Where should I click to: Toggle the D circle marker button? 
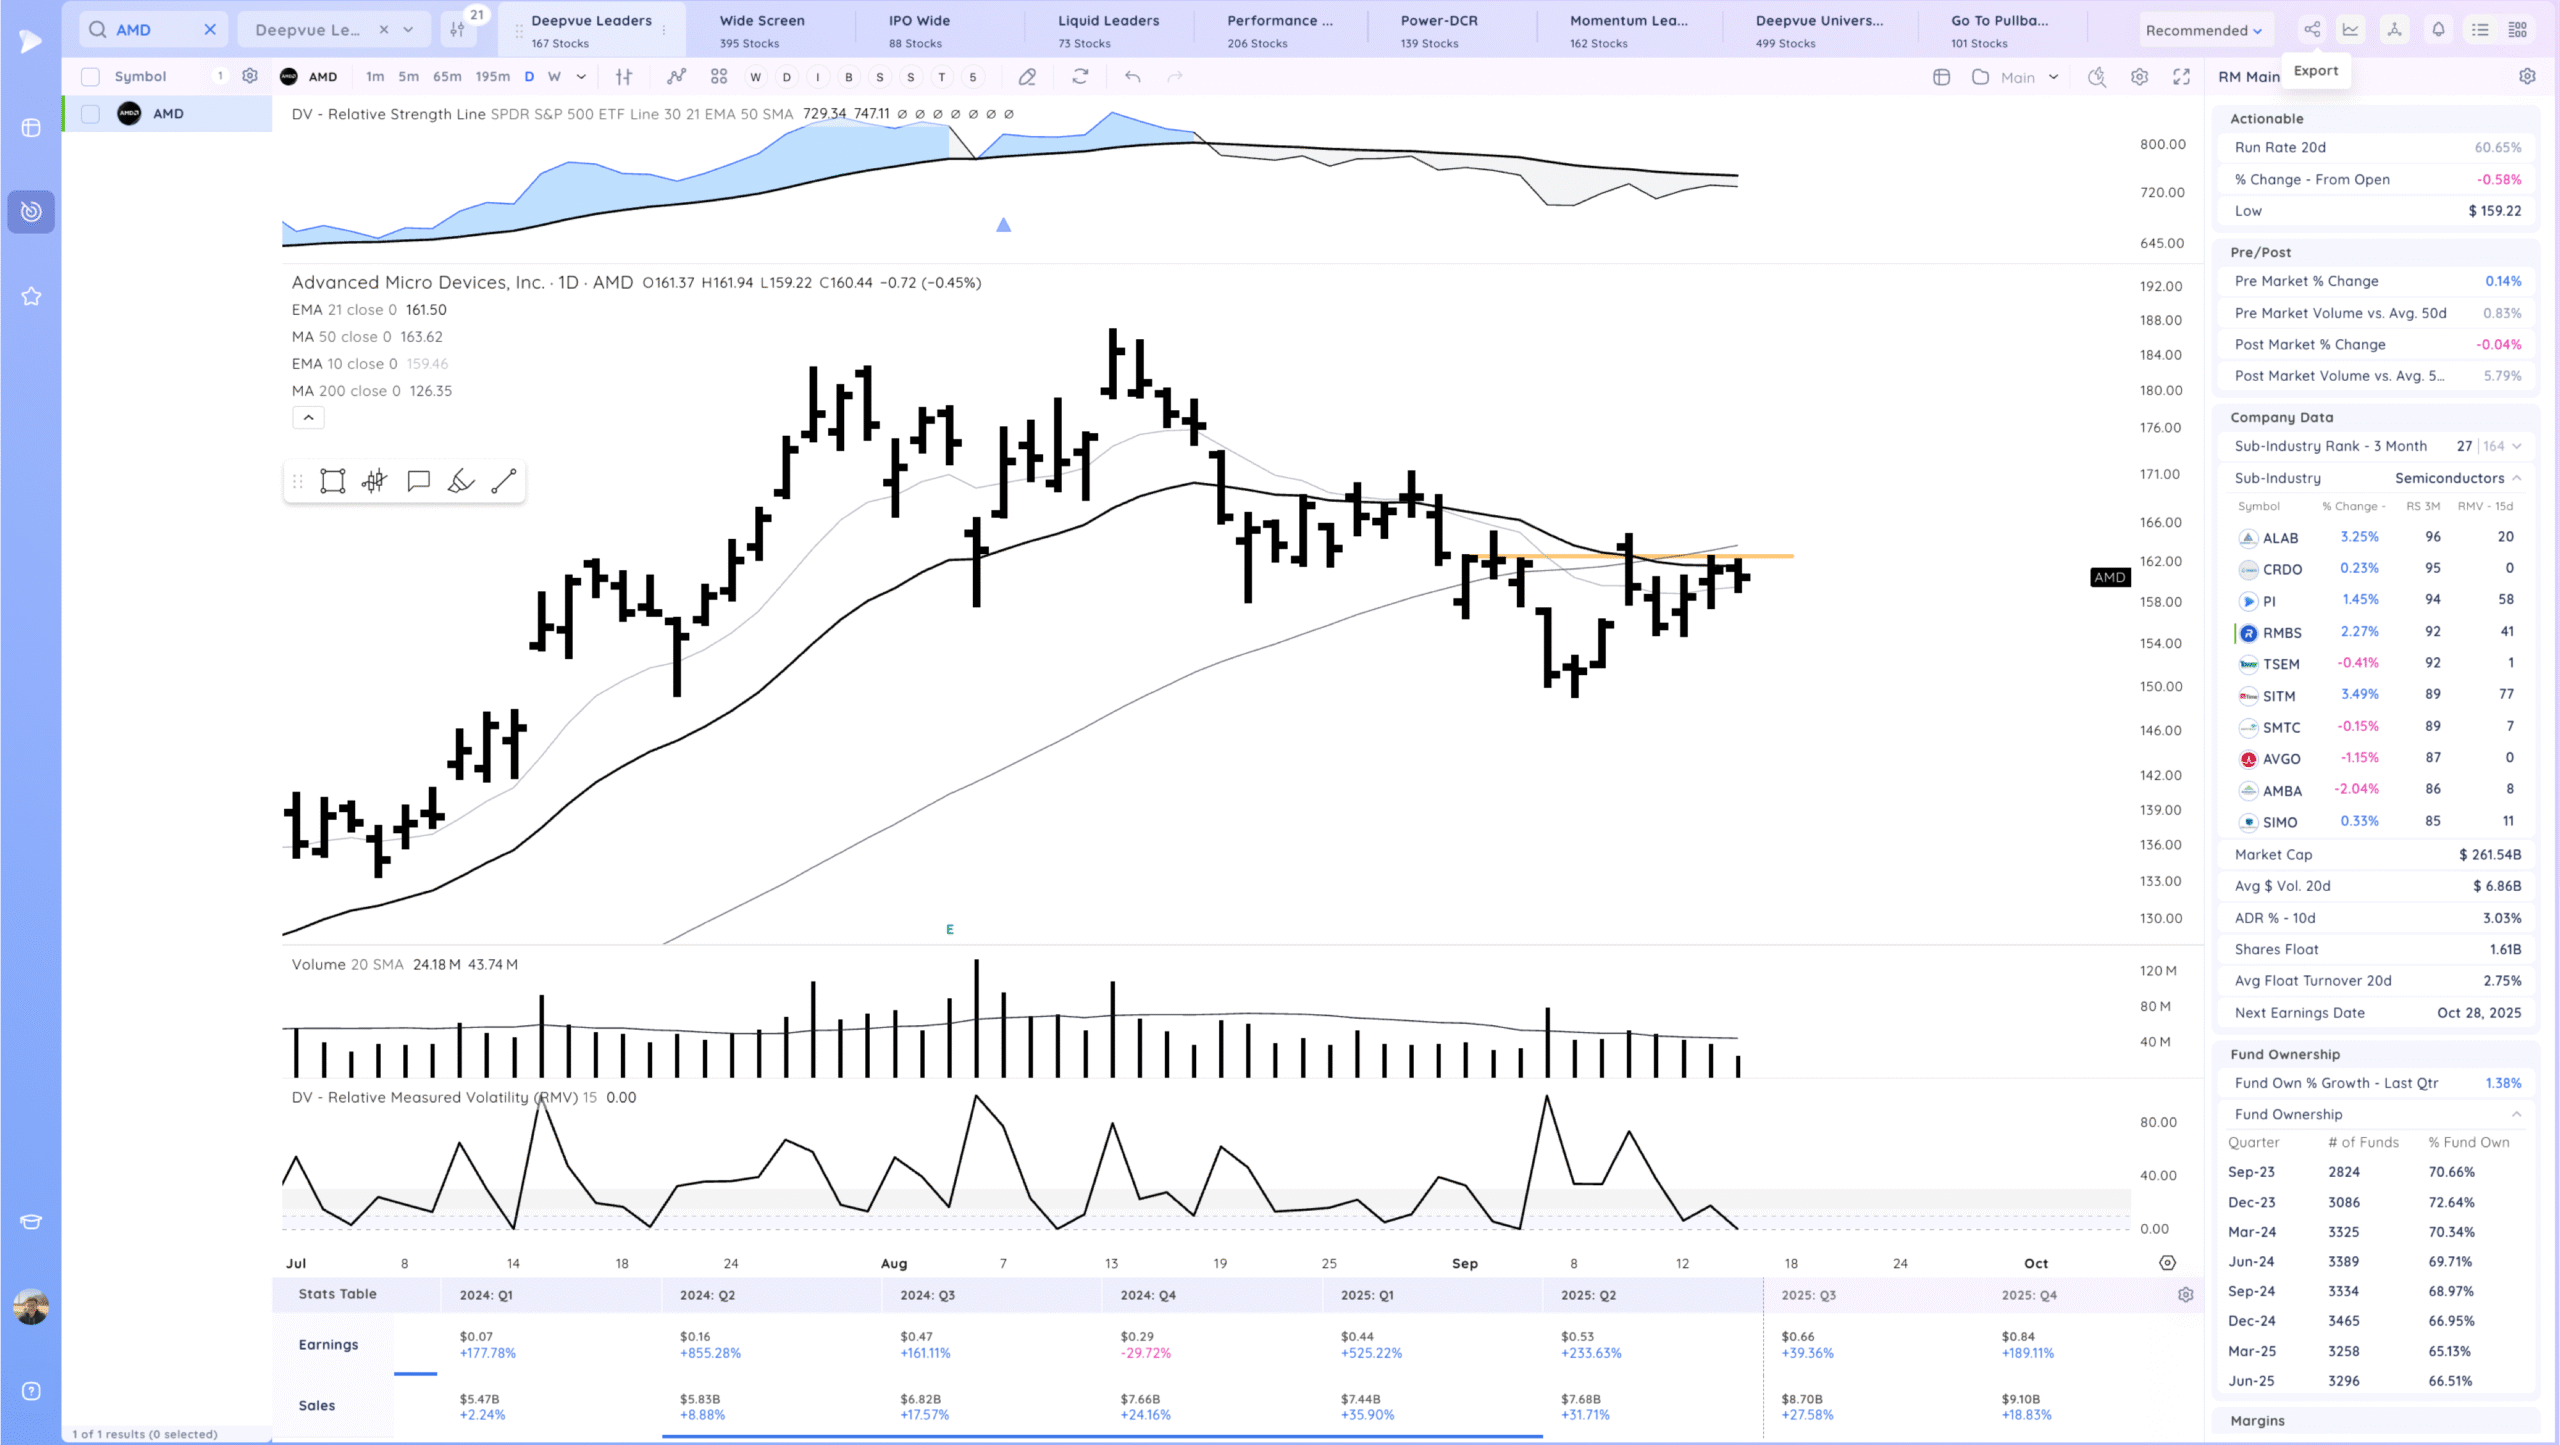point(786,77)
